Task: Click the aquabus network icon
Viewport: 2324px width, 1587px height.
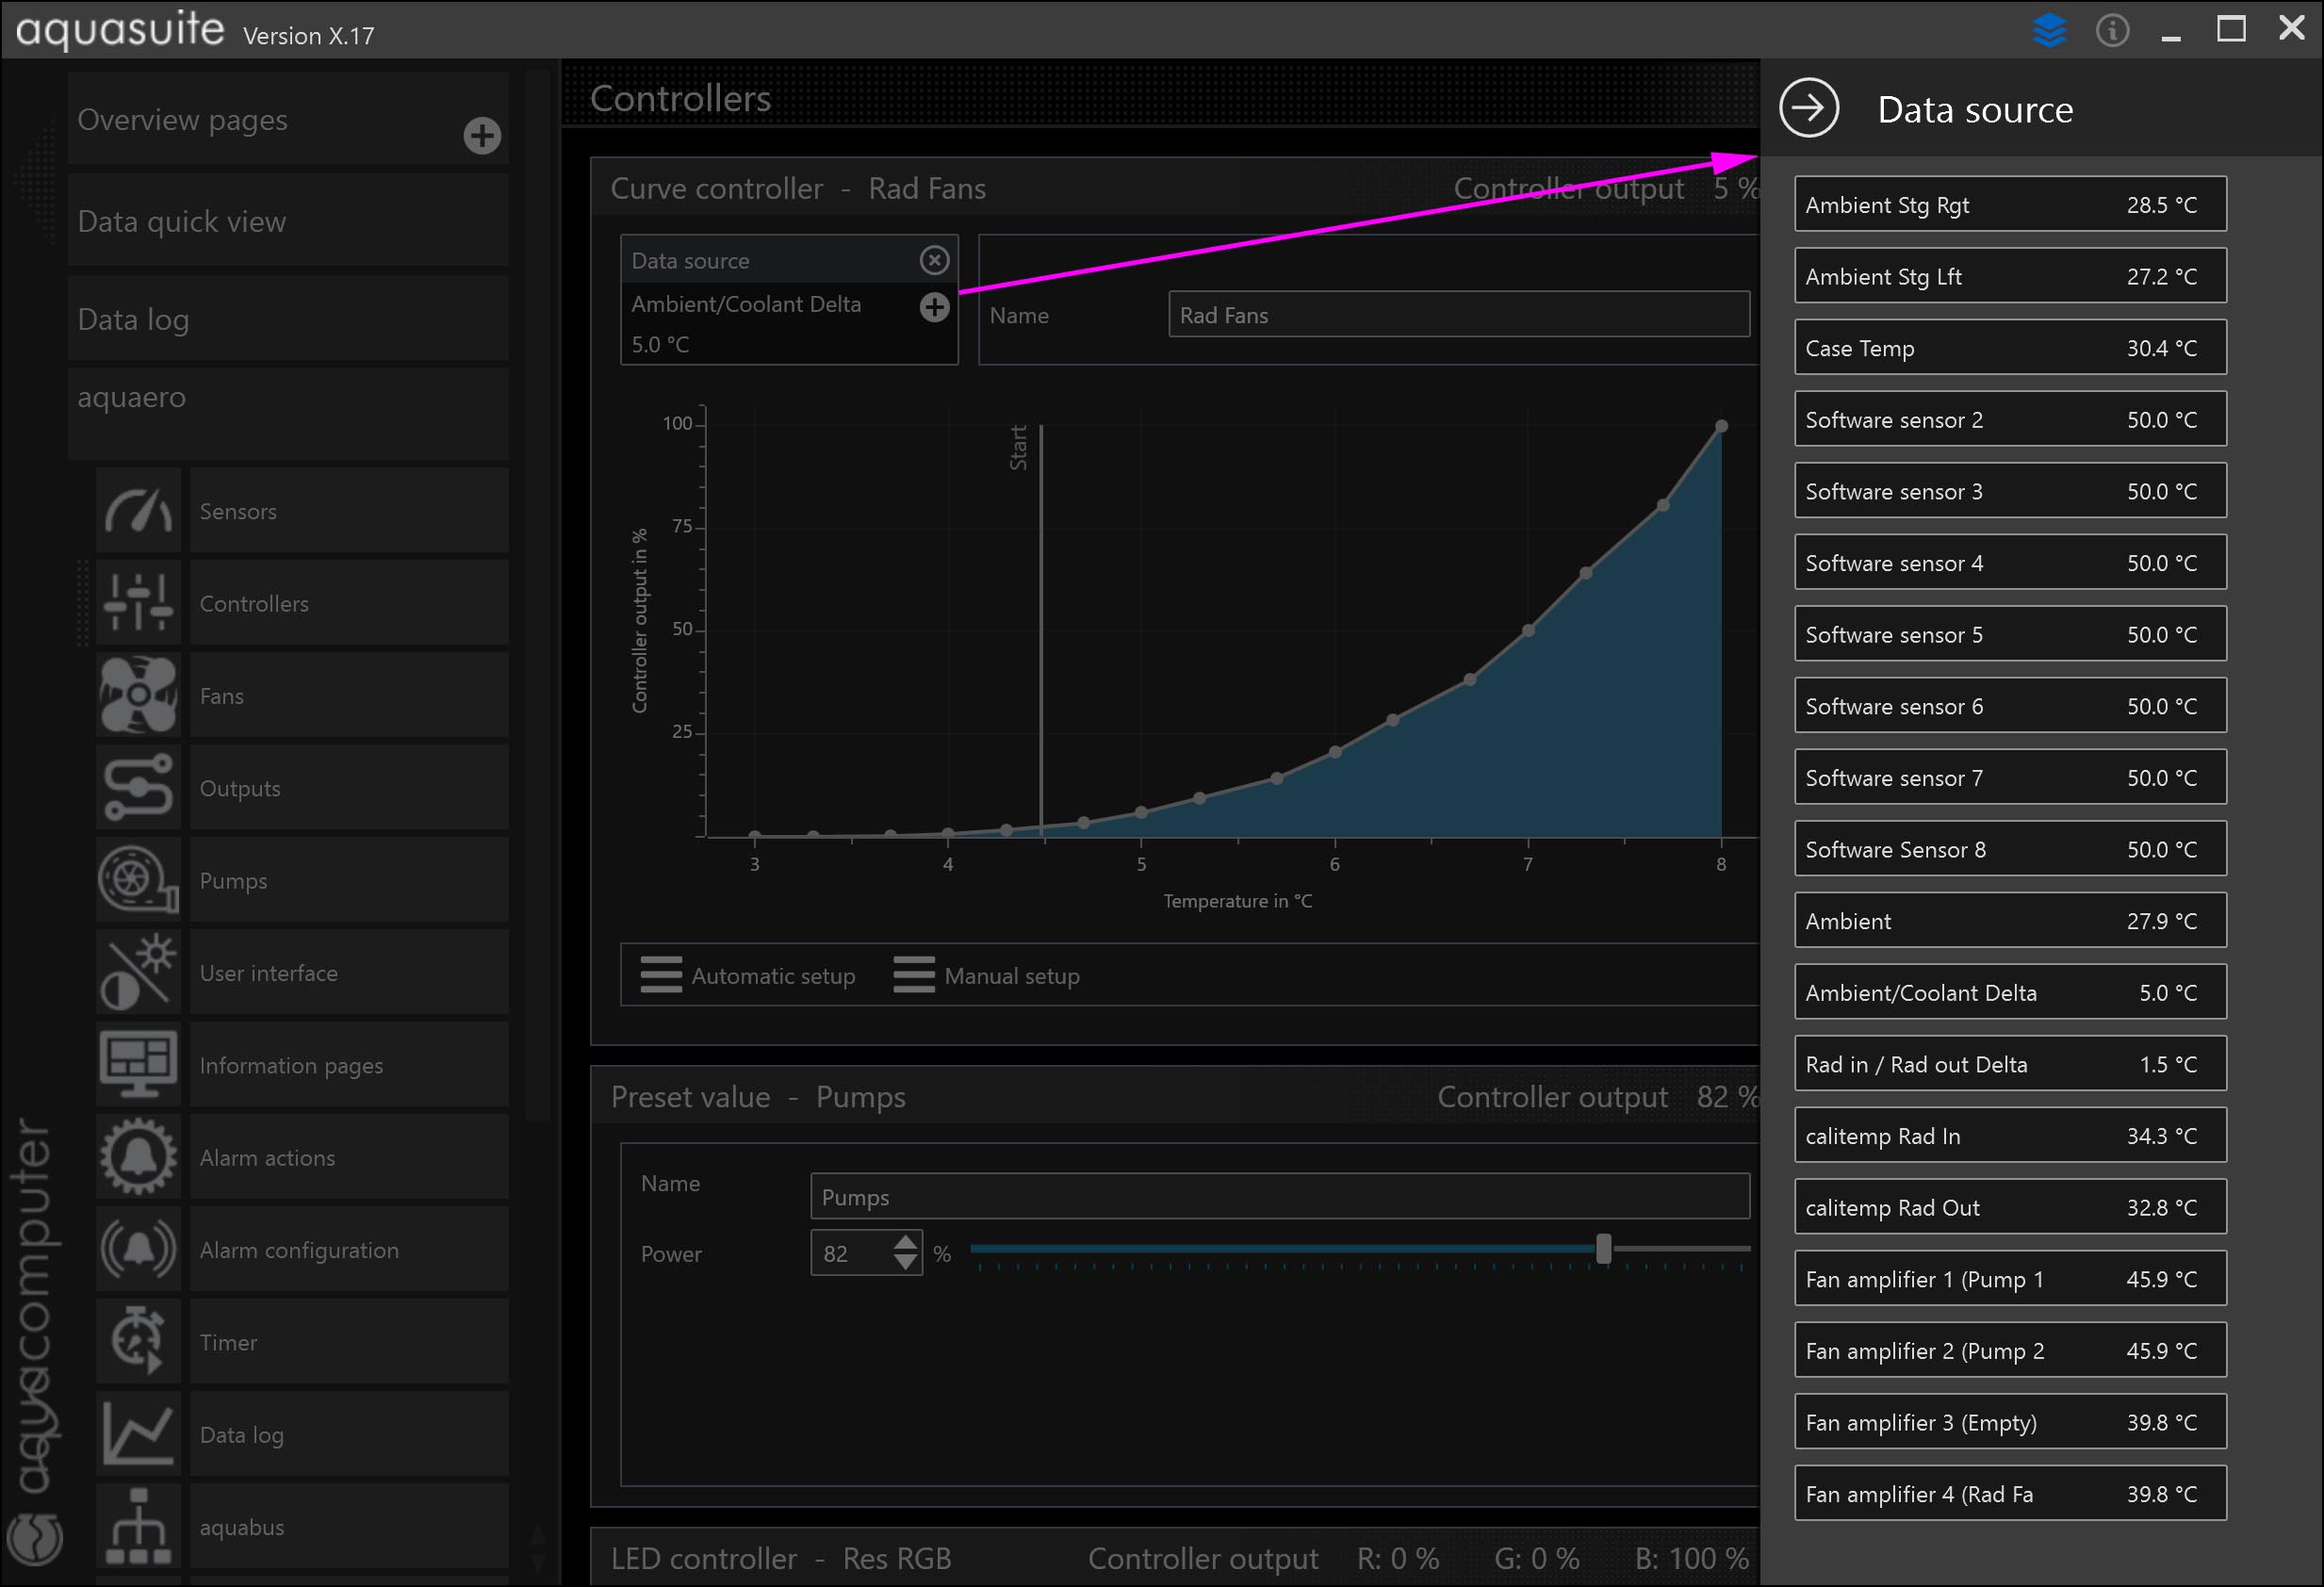Action: pos(138,1526)
